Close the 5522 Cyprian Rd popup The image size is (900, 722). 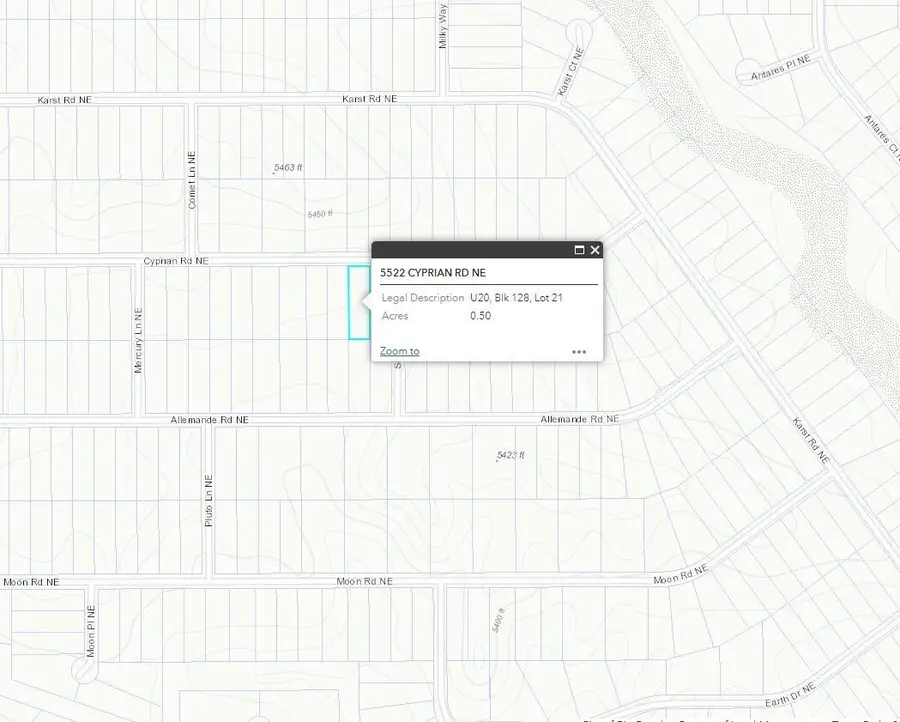coord(595,250)
